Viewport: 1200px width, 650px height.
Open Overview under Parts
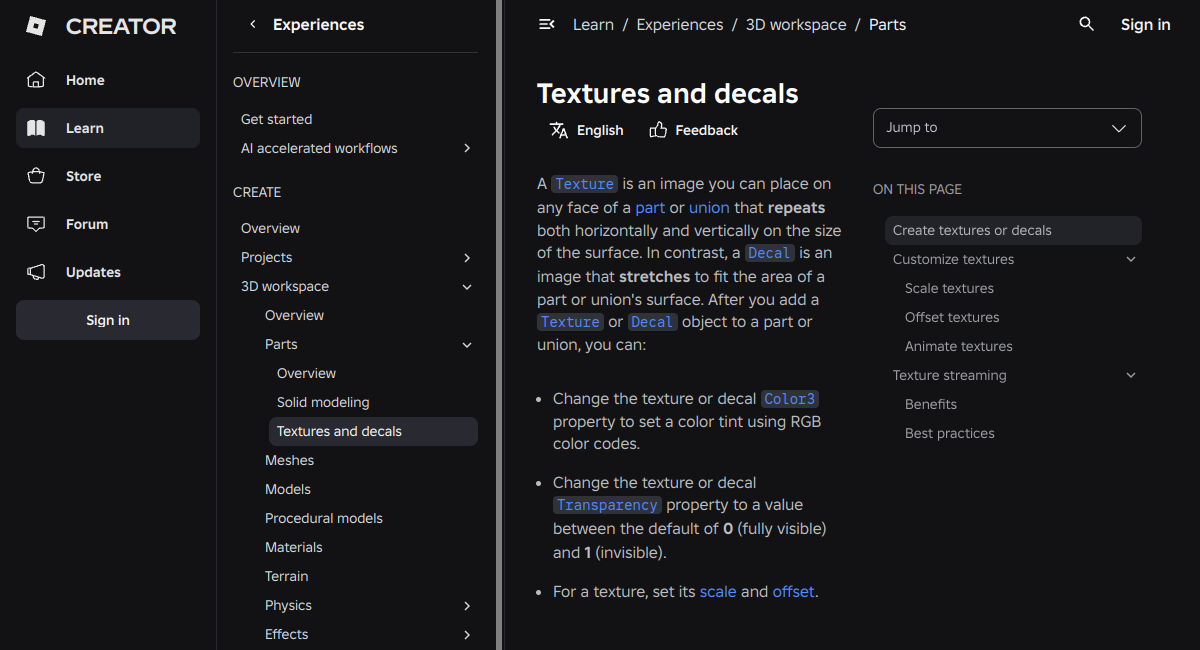pyautogui.click(x=306, y=373)
